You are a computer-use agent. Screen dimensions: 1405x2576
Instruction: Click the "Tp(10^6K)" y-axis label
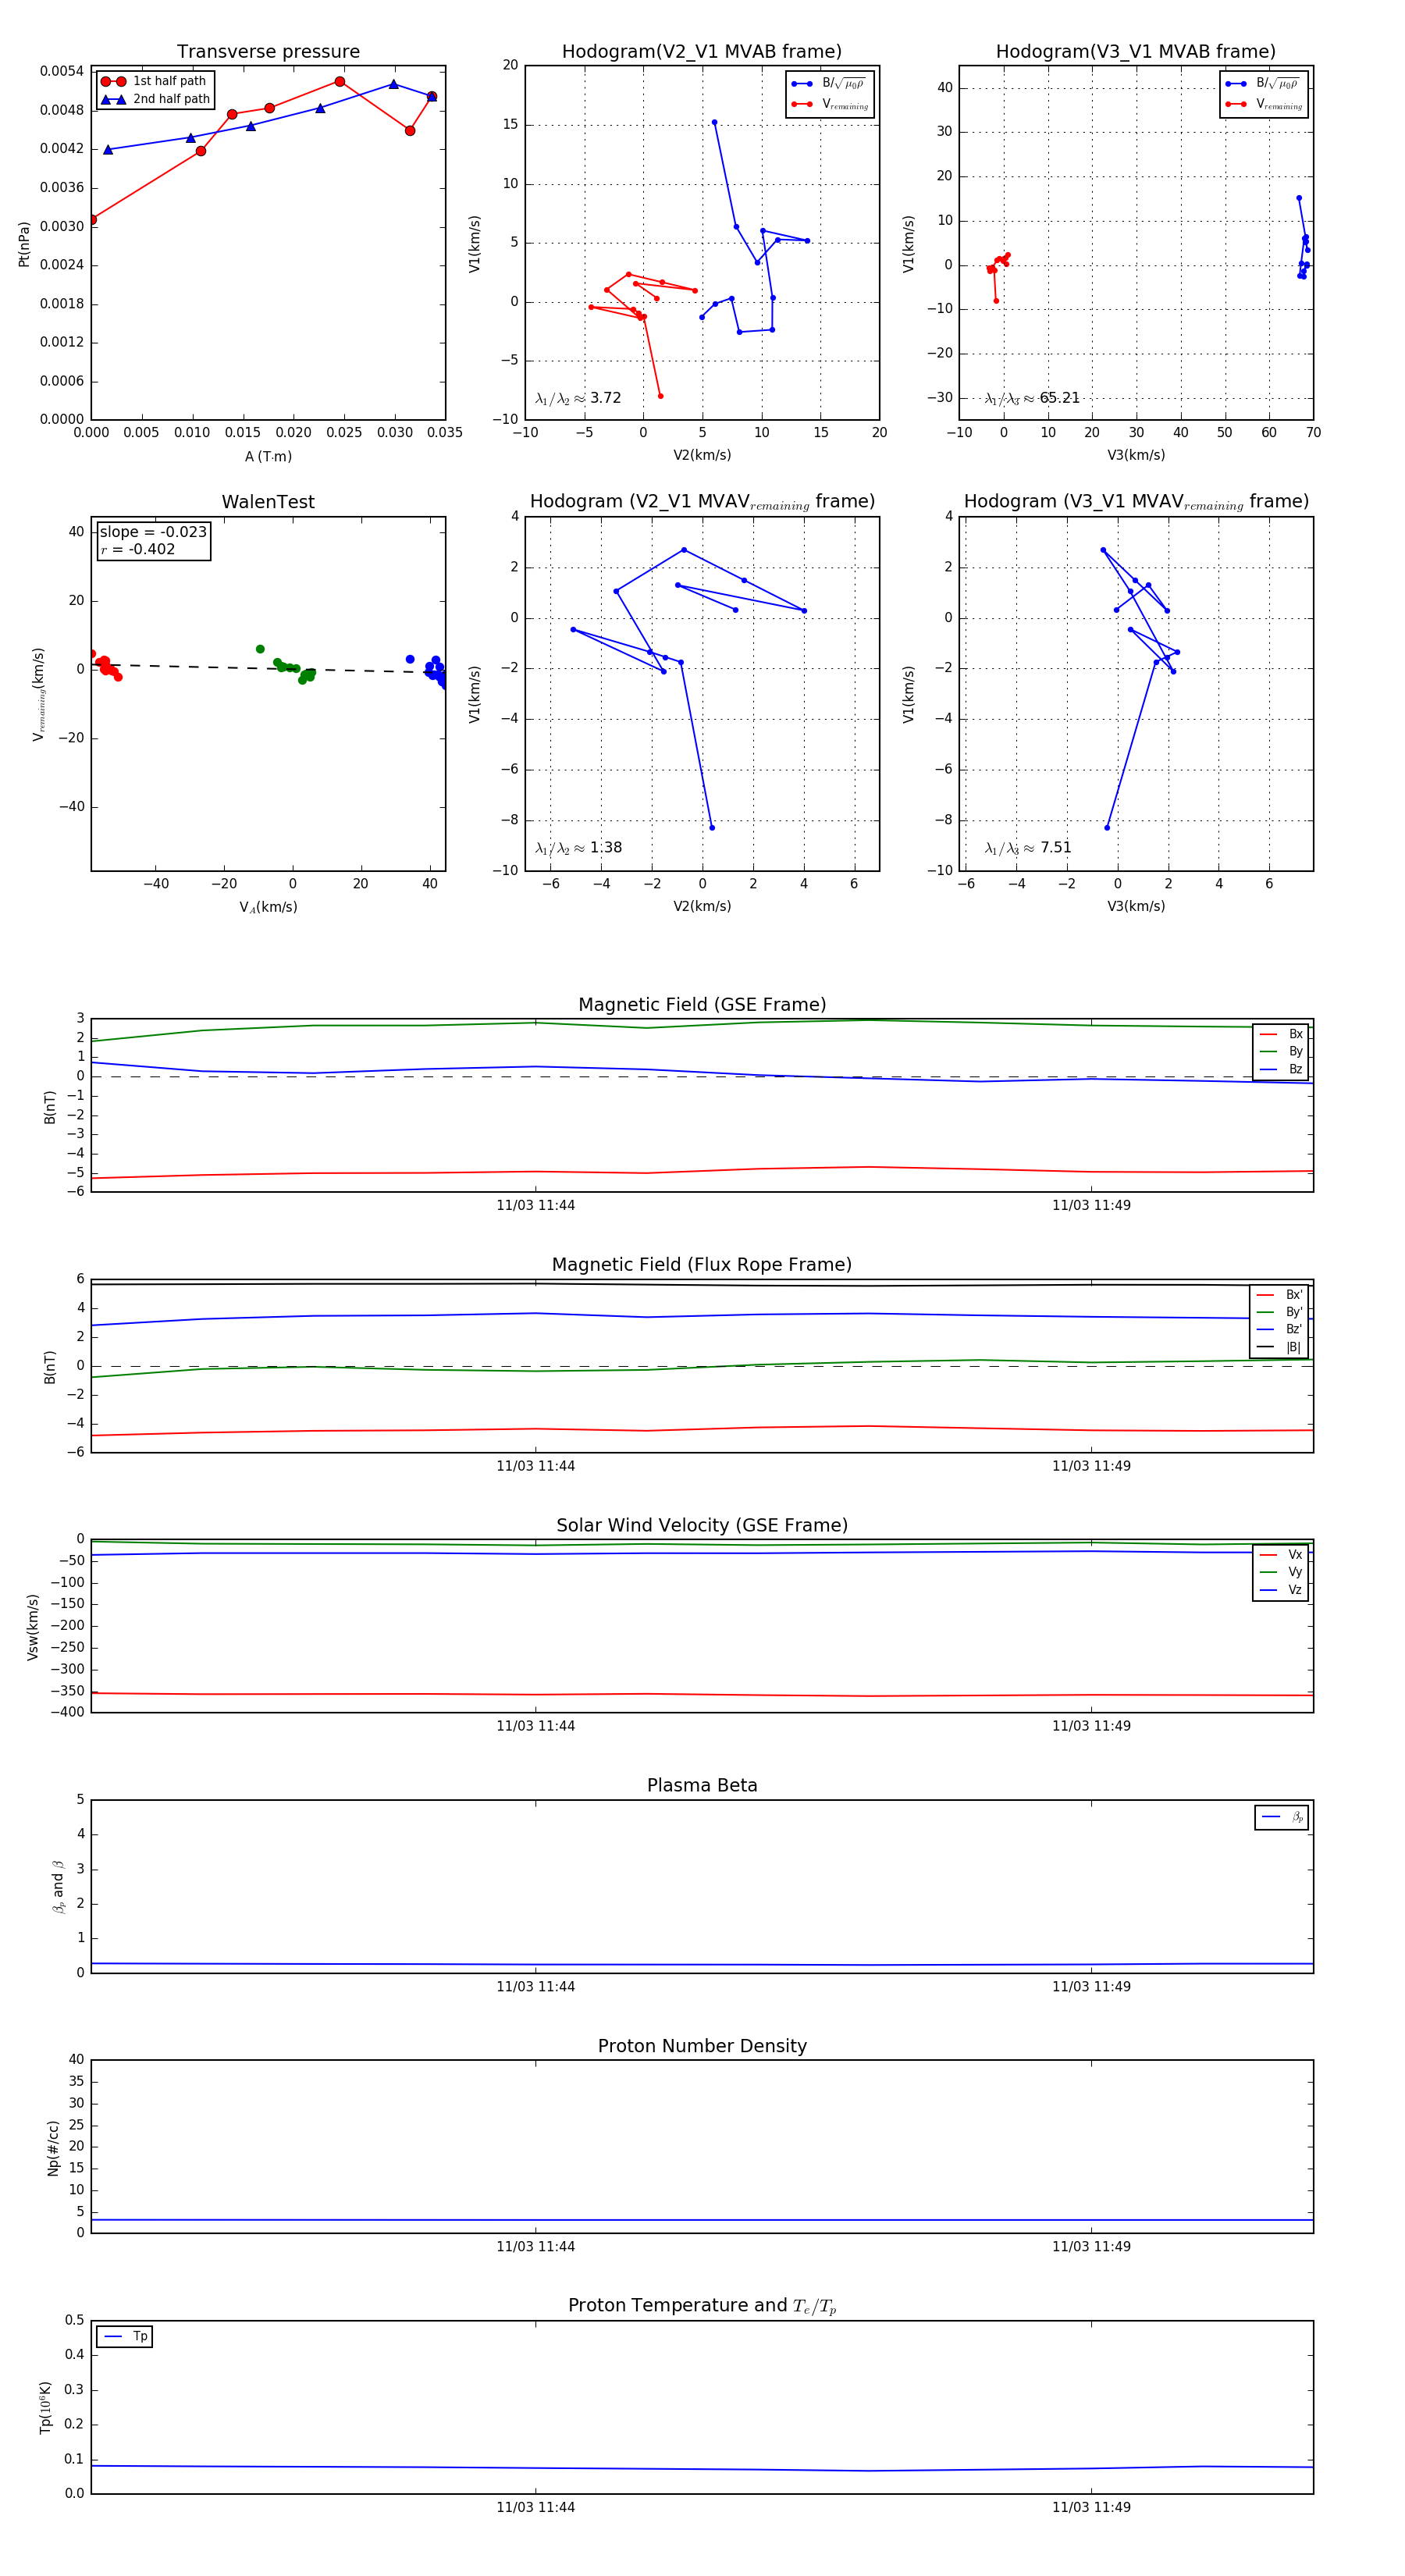pyautogui.click(x=45, y=2408)
